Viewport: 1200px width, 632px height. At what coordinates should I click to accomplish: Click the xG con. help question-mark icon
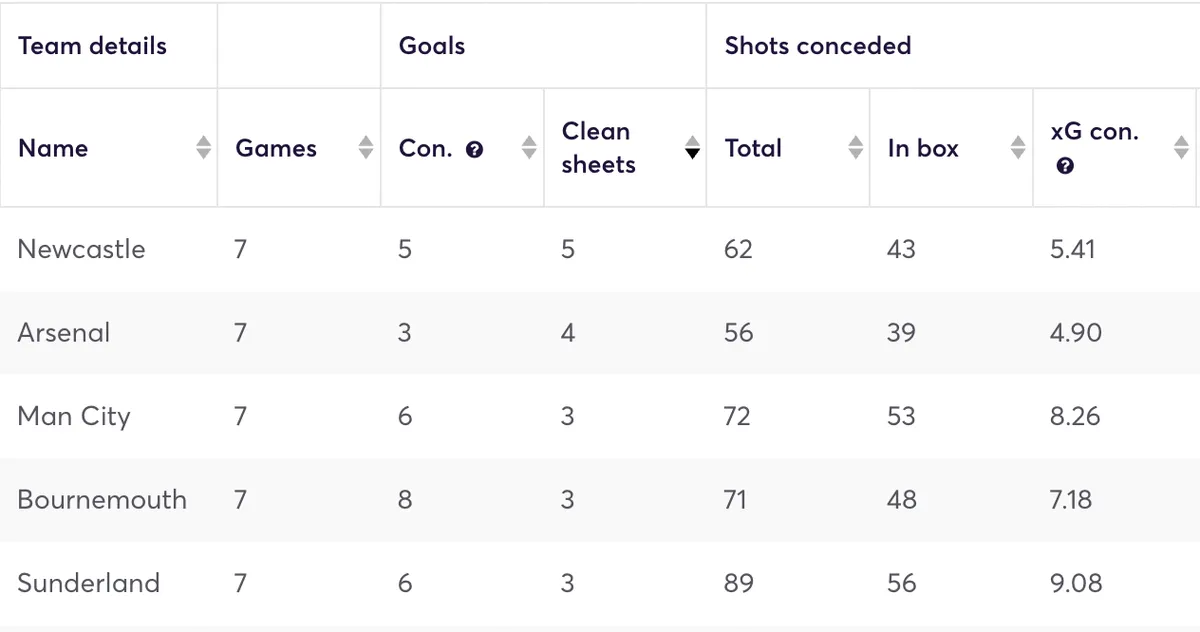pos(1065,167)
